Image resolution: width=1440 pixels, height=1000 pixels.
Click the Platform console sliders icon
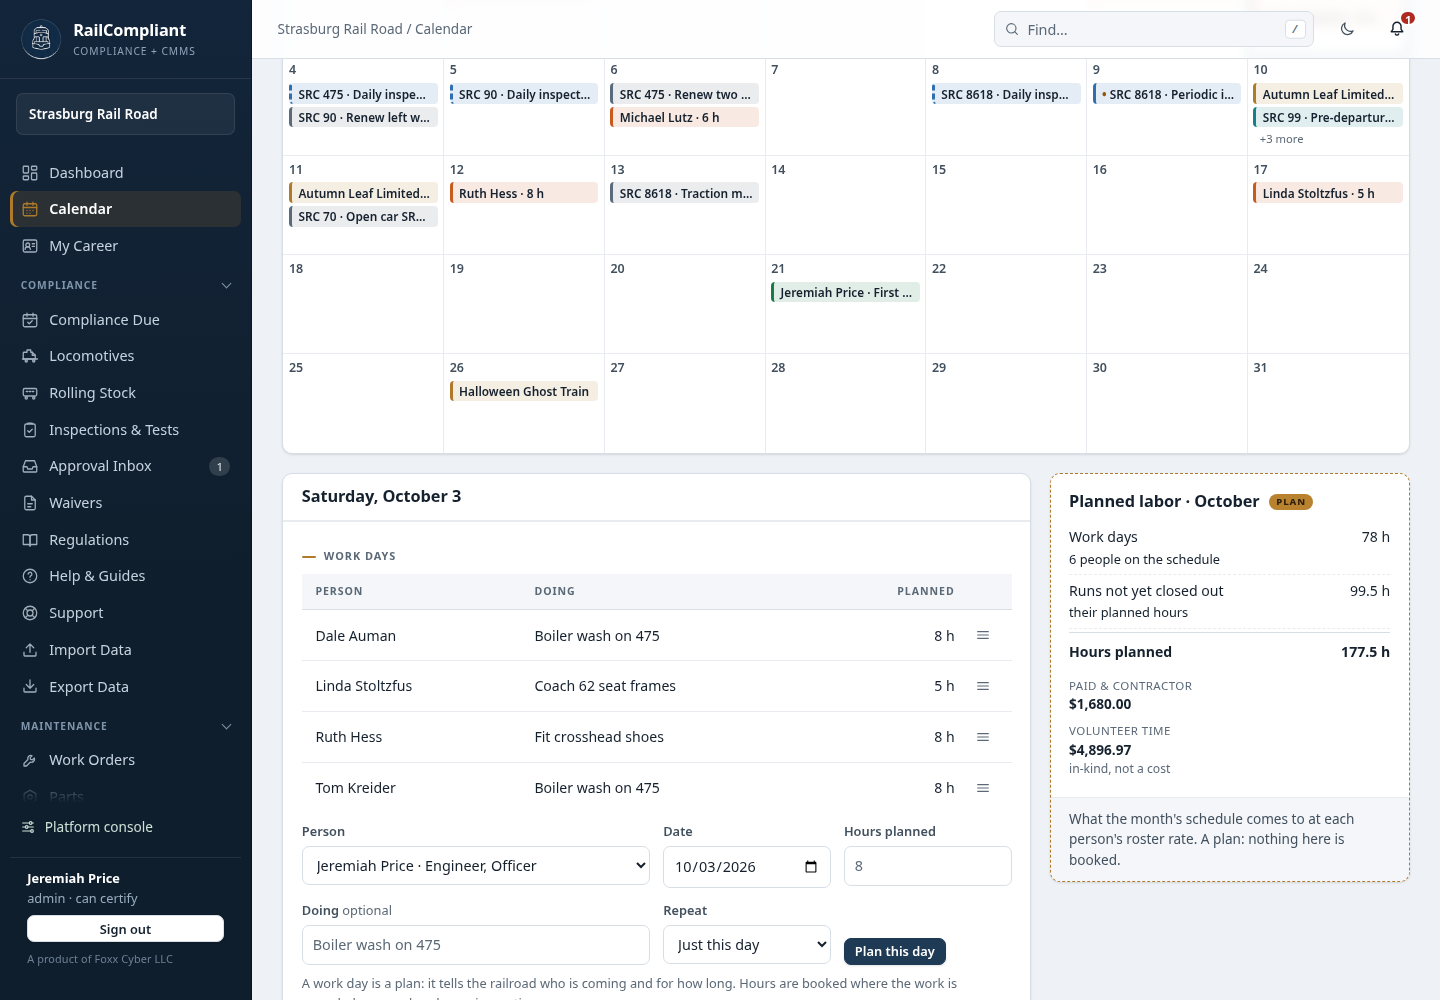[28, 827]
